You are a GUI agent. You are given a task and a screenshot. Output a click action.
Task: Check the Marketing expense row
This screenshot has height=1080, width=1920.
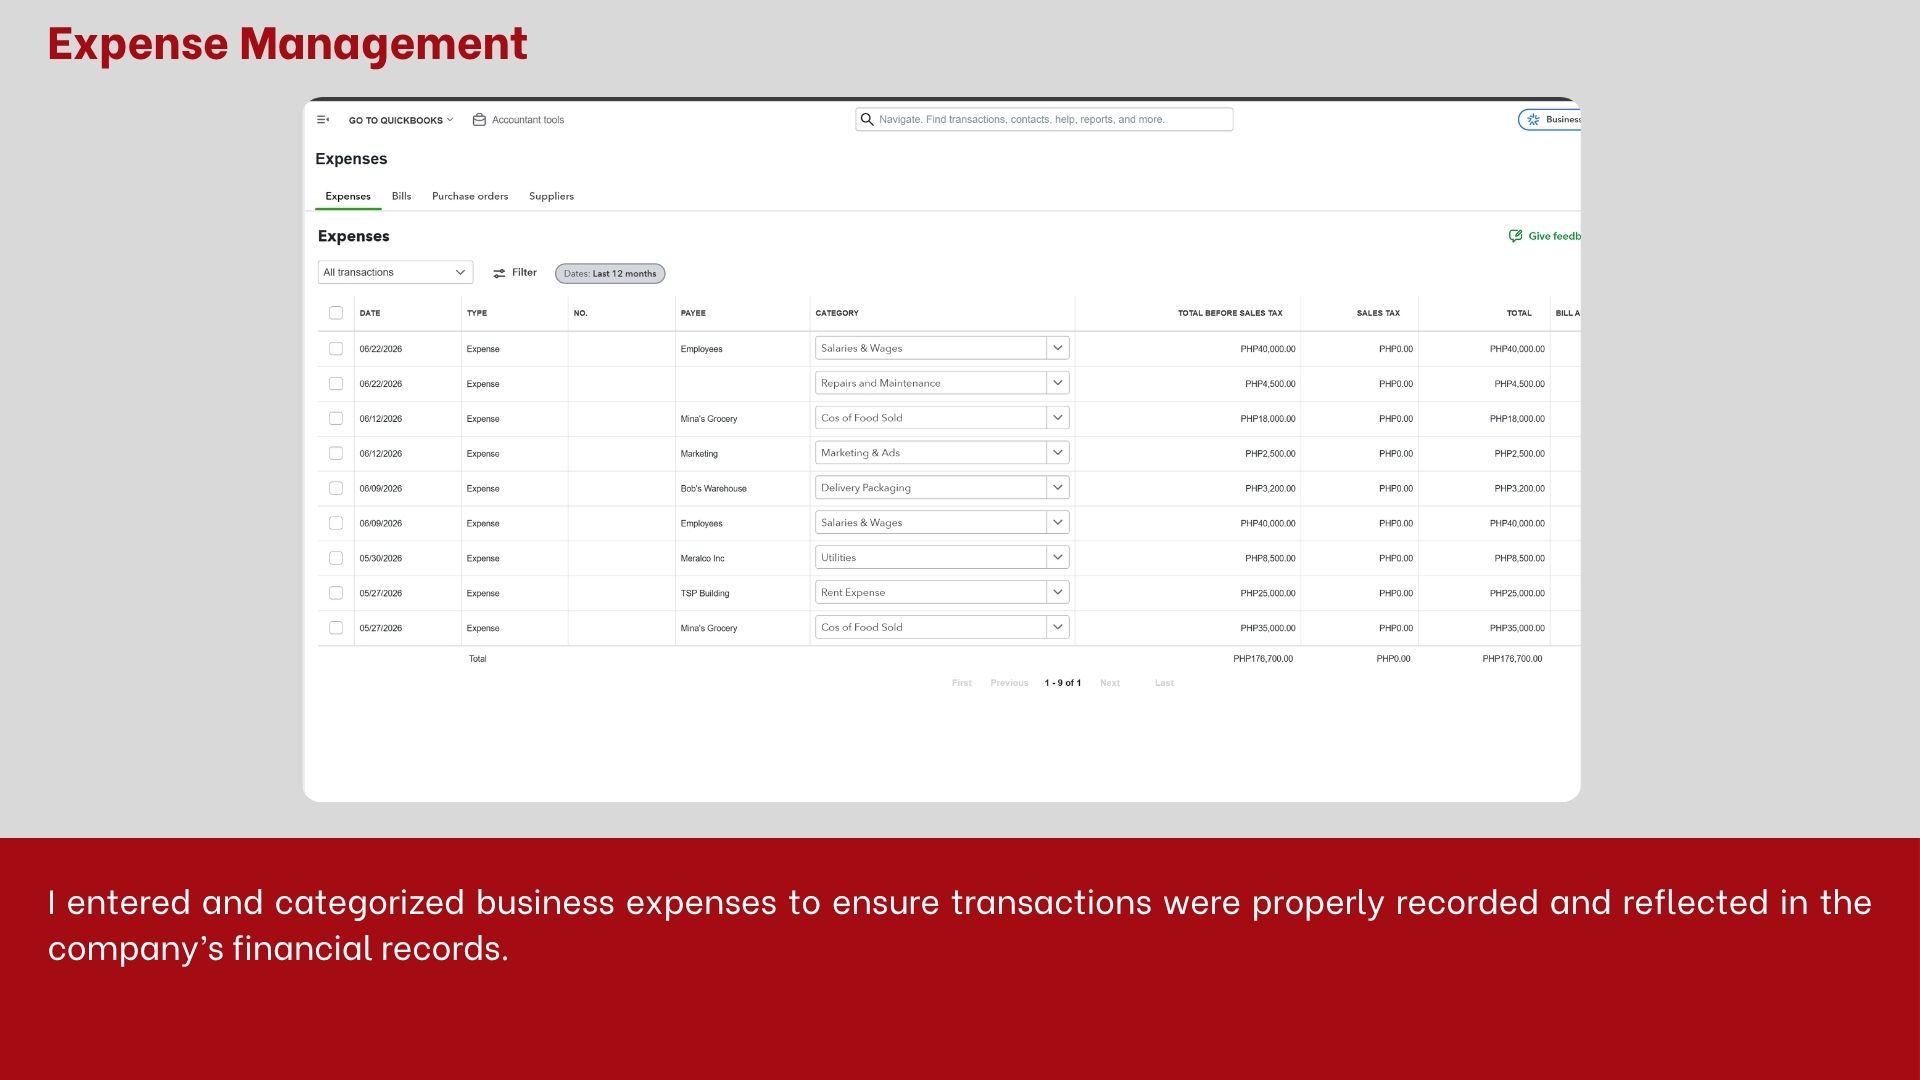pyautogui.click(x=336, y=454)
